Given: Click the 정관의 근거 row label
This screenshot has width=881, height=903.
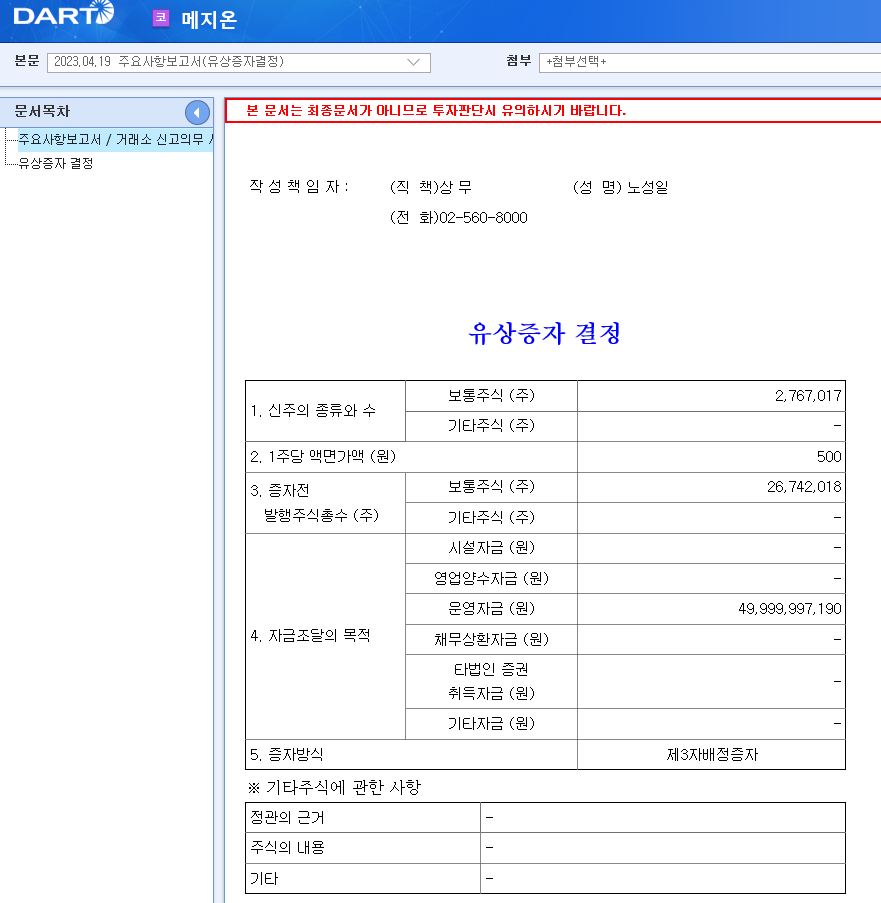Looking at the screenshot, I should pyautogui.click(x=287, y=818).
